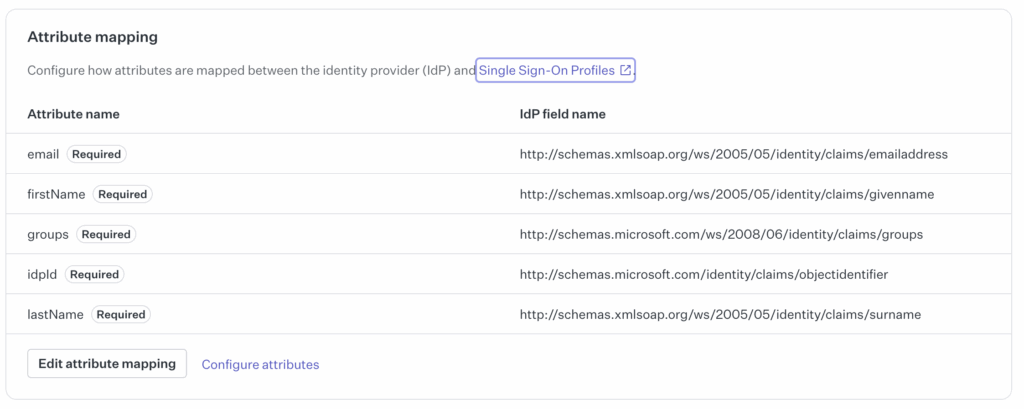Click the external link icon beside Single Sign-On Profiles
The height and width of the screenshot is (409, 1024).
pos(625,71)
